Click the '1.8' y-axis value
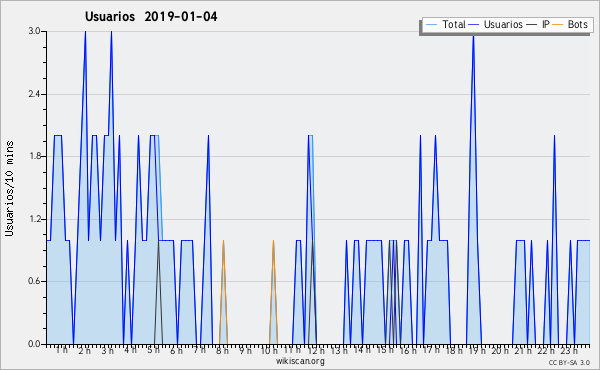 [34, 156]
